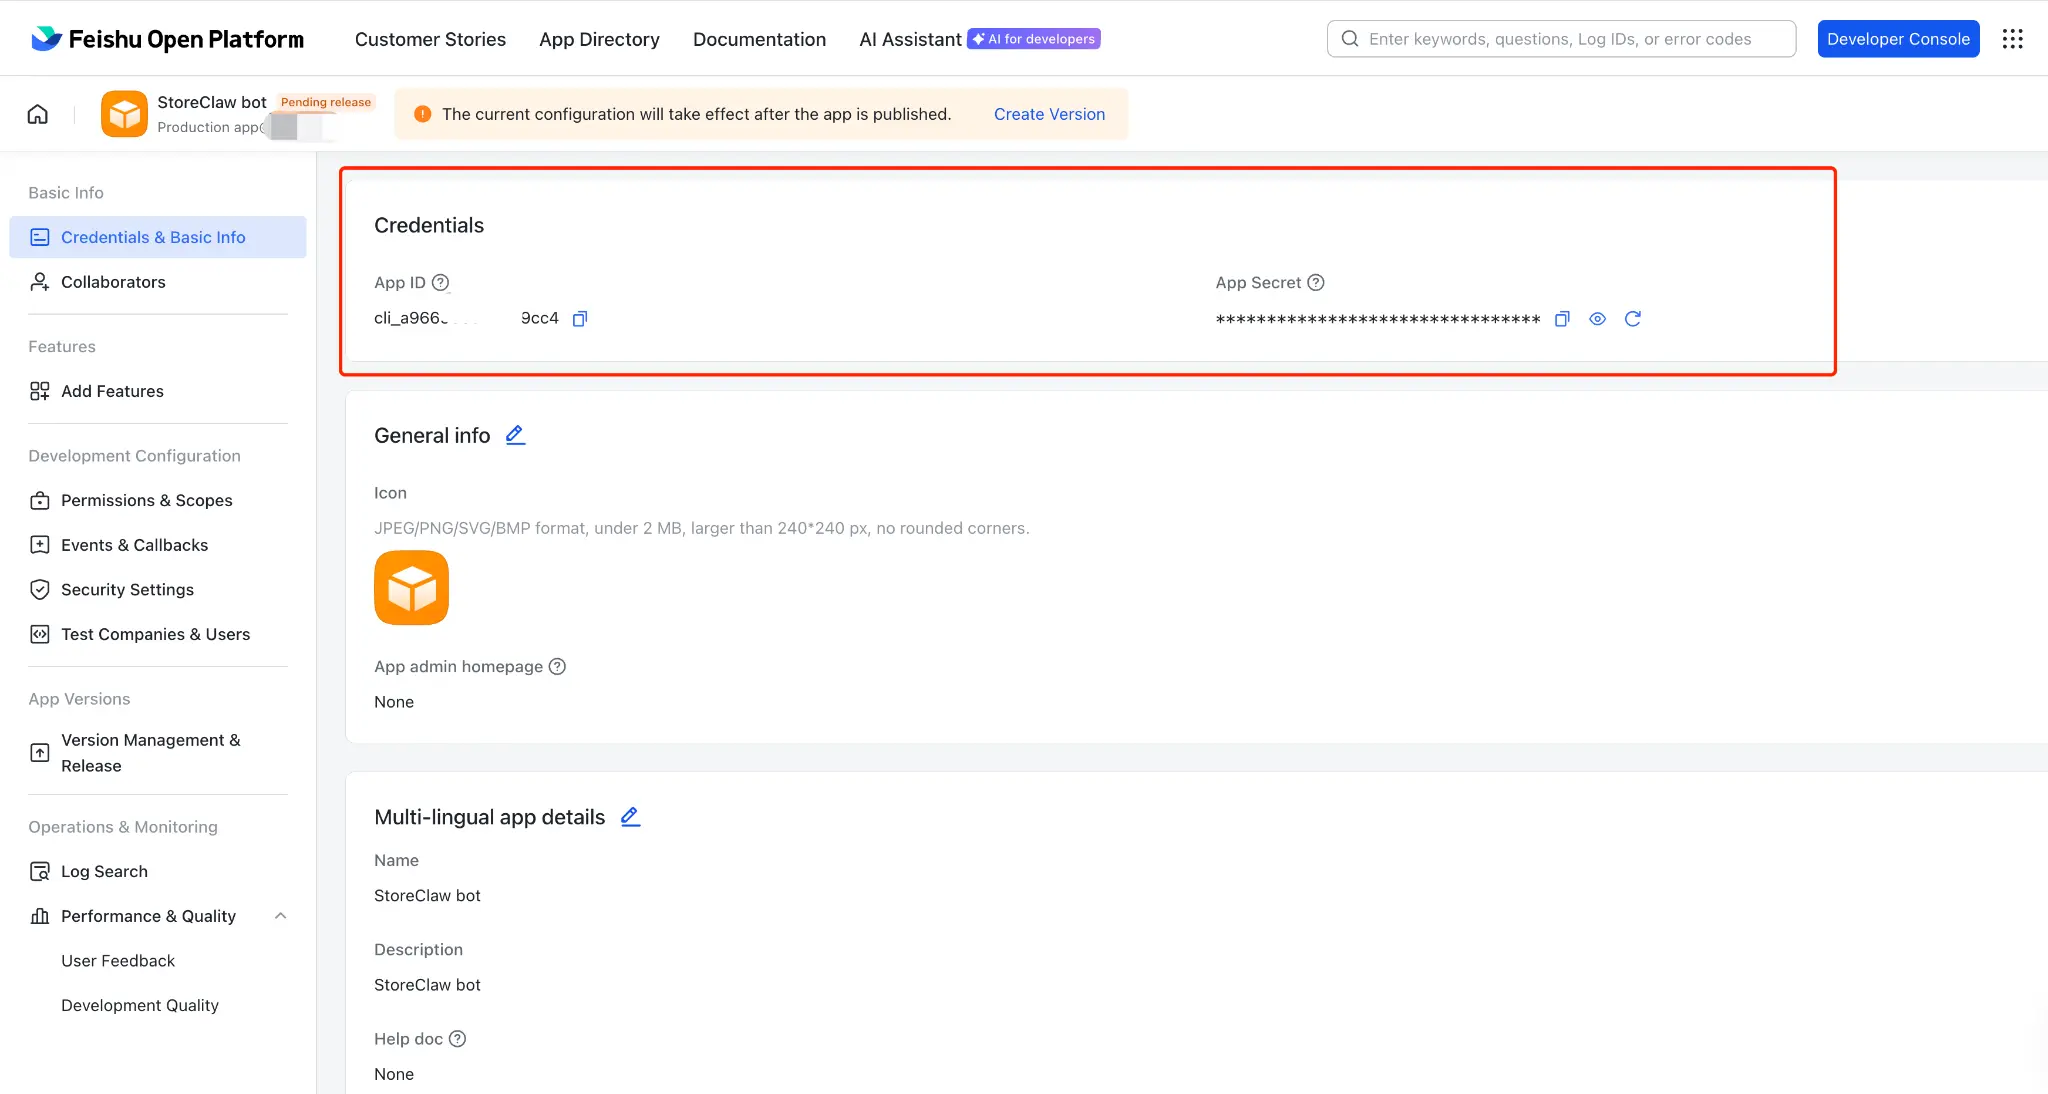Click the StoreClaw bot orange app icon in header
Screen dimensions: 2048x1094
point(124,114)
